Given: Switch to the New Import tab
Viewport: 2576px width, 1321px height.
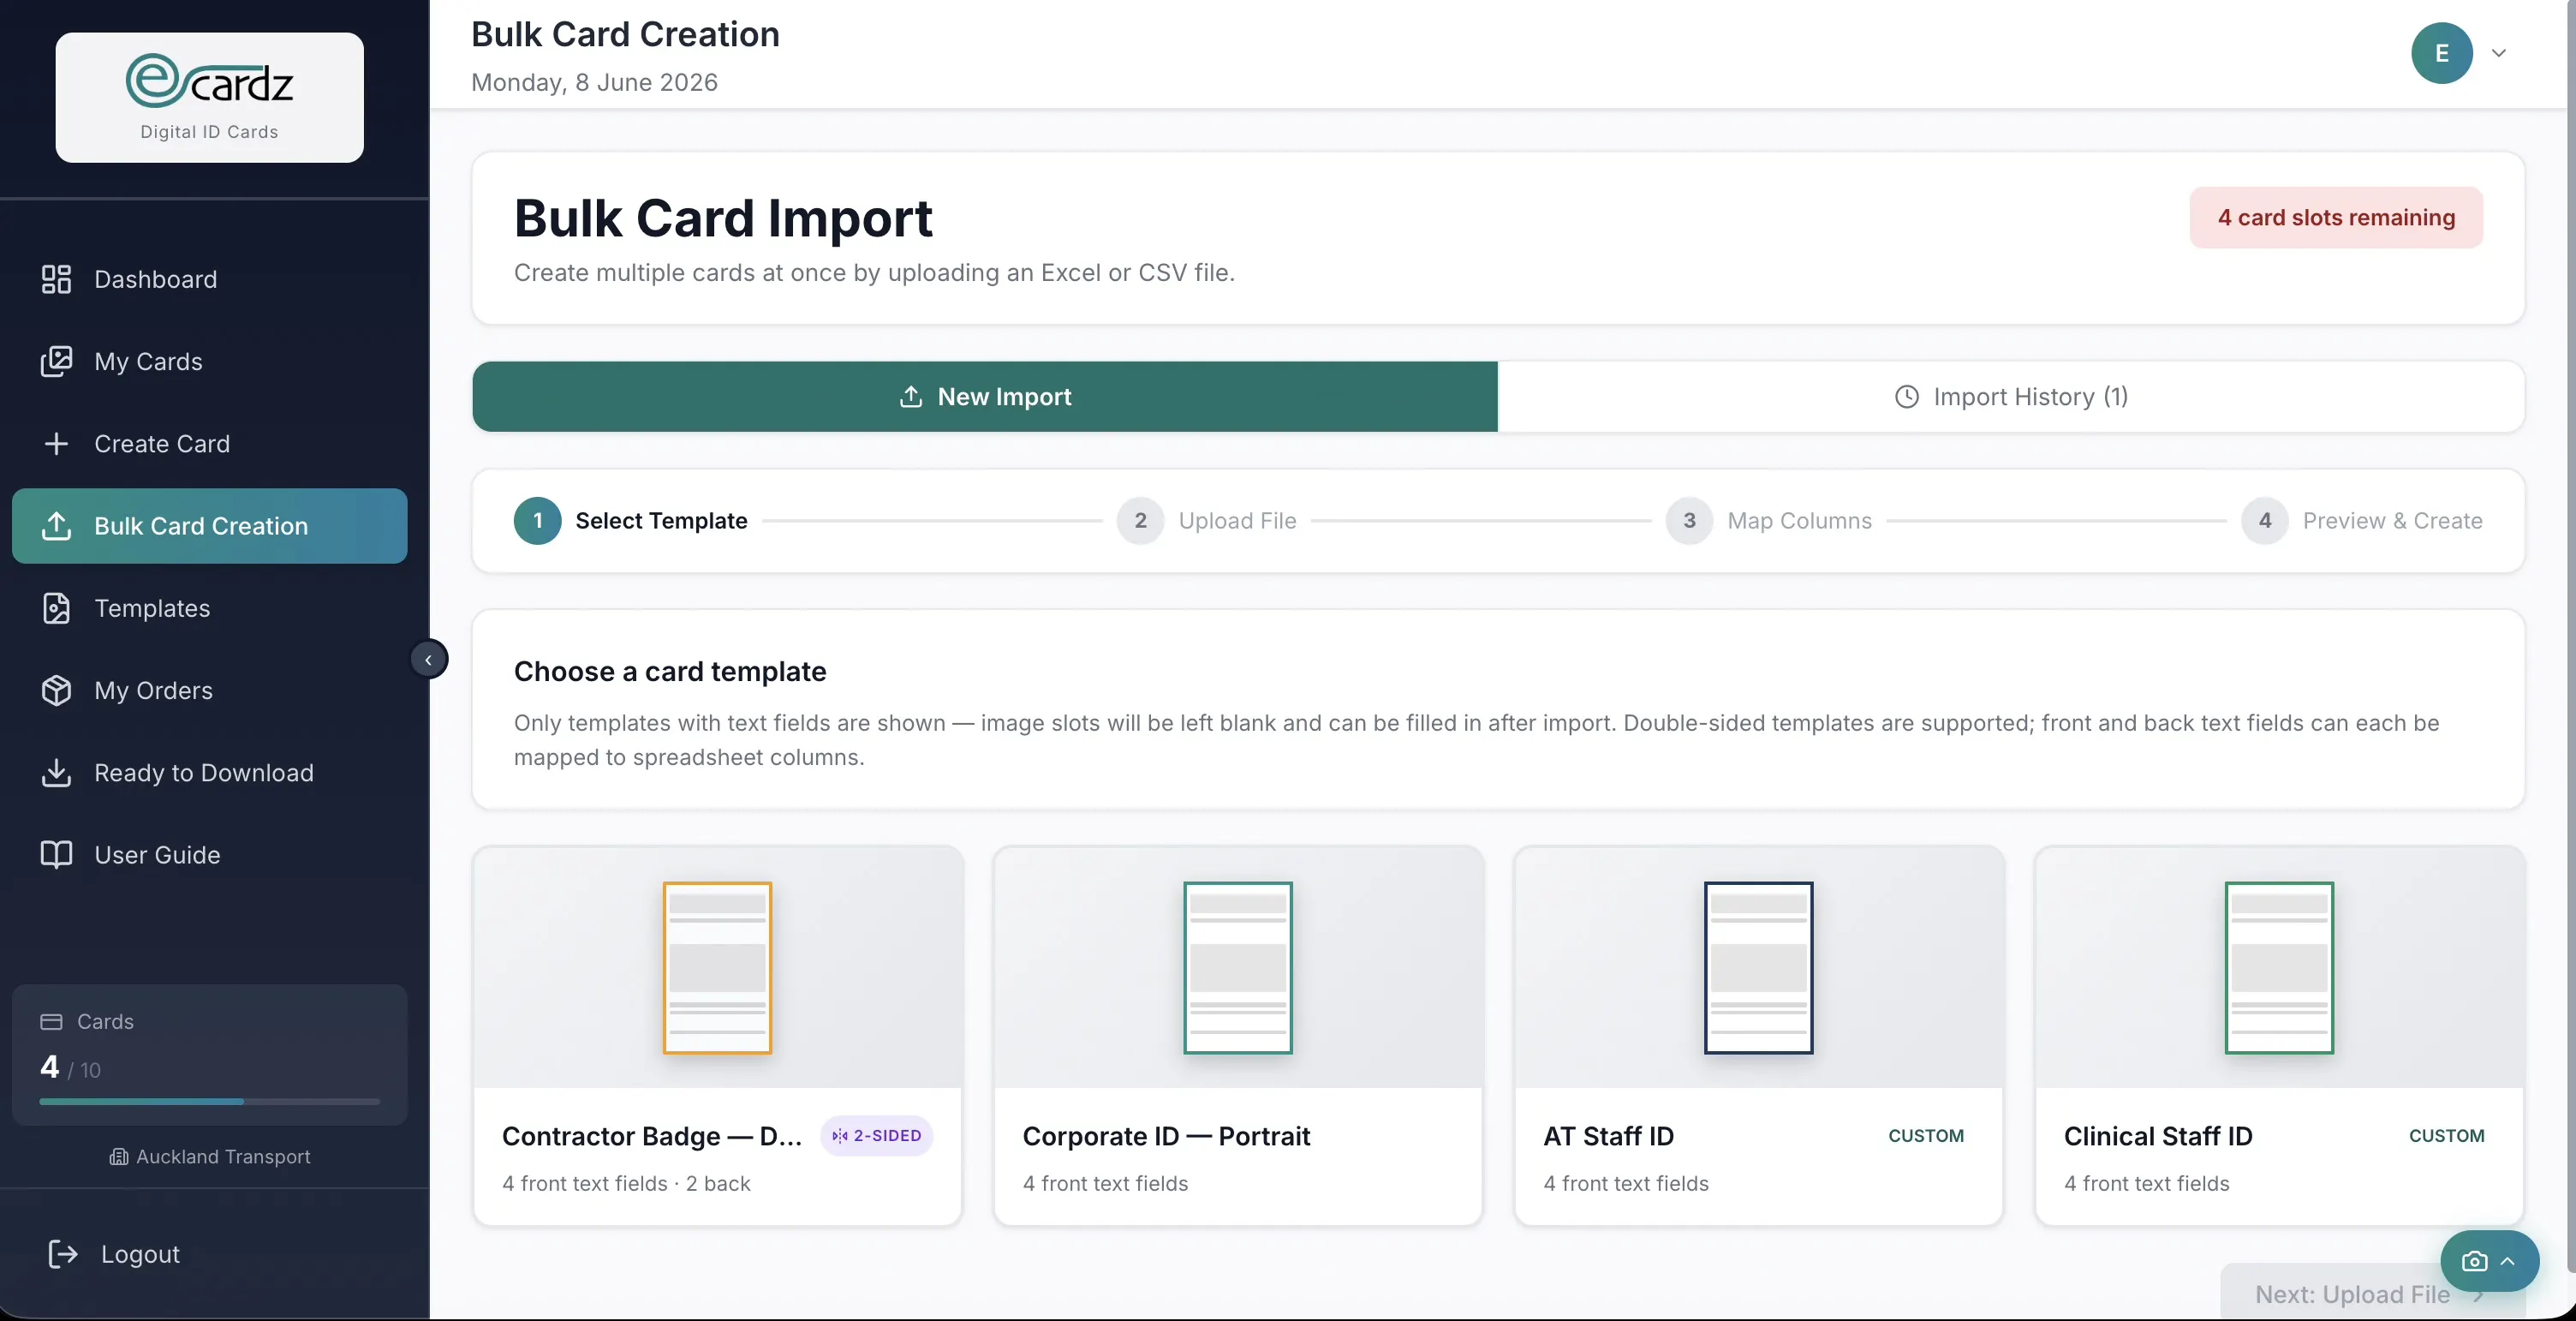Looking at the screenshot, I should coord(985,396).
